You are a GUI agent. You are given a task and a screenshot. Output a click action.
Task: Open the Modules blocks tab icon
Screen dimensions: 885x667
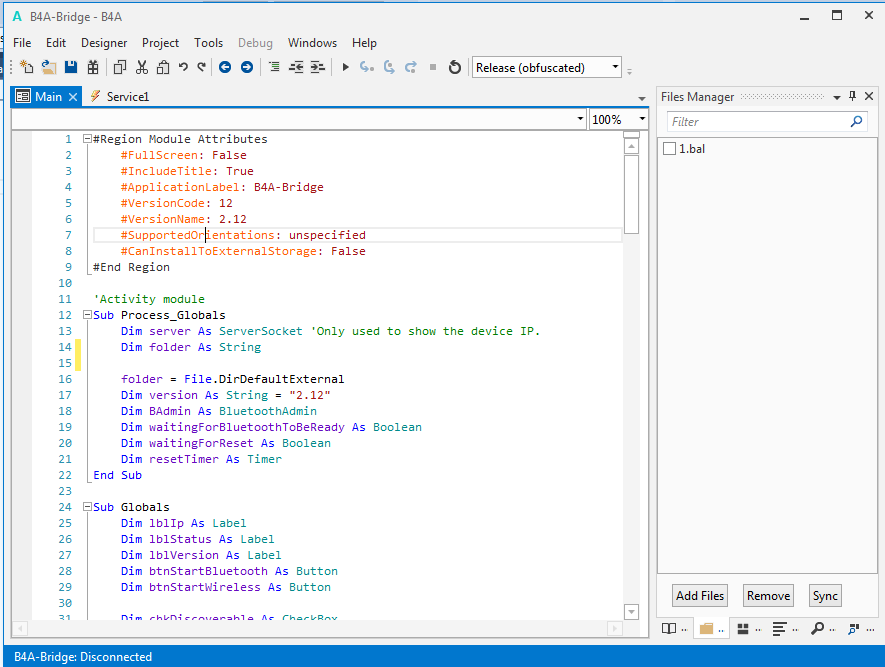743,629
